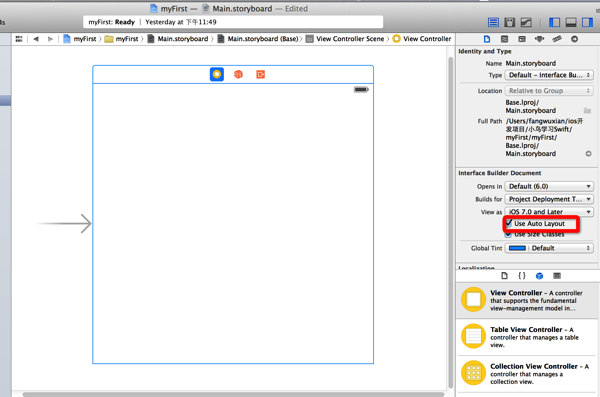Image resolution: width=600 pixels, height=397 pixels.
Task: Toggle the Debug area visibility
Action: 571,23
